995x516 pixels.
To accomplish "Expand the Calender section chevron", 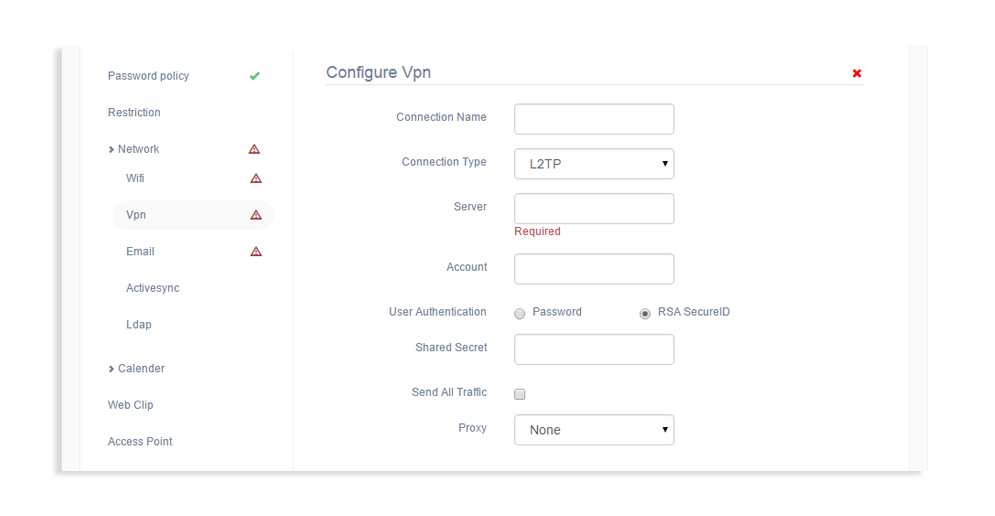I will (111, 369).
